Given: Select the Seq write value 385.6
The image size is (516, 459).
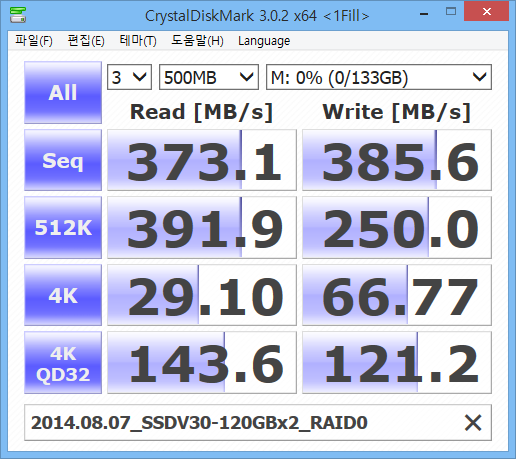Looking at the screenshot, I should 397,160.
